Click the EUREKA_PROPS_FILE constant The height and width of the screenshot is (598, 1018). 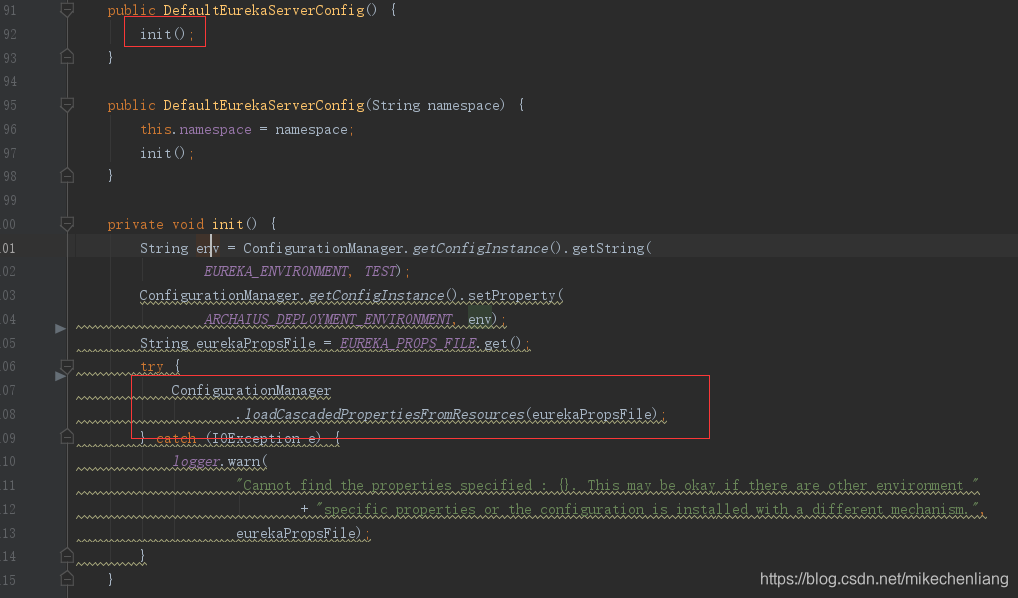click(408, 343)
